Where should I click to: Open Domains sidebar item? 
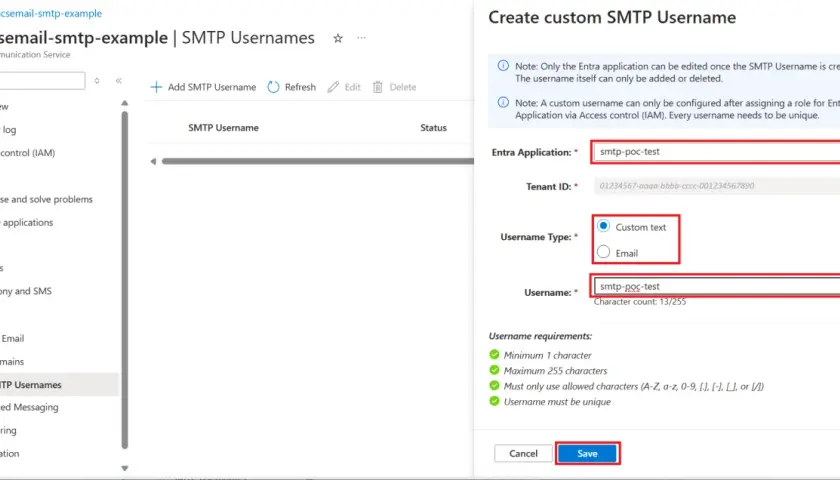pos(12,362)
